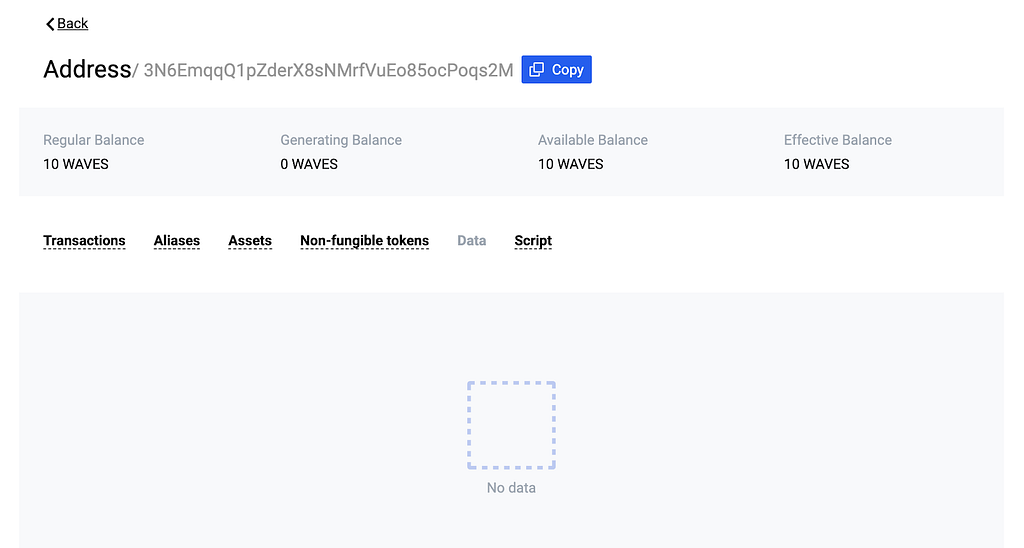Viewport: 1024px width, 548px height.
Task: Click the dashed empty-state placeholder icon
Action: pyautogui.click(x=511, y=425)
